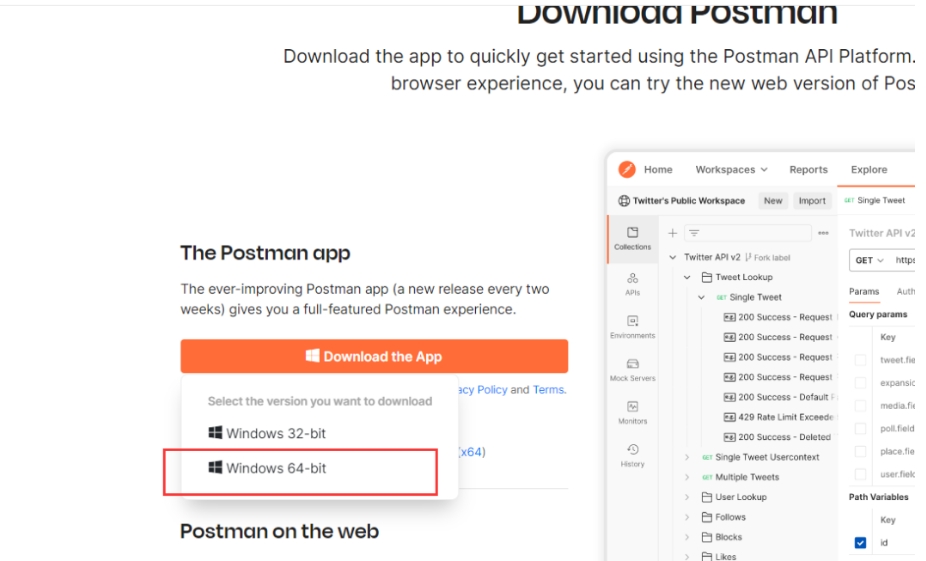Click the User Lookup folder icon
This screenshot has height=561, width=926.
point(707,497)
